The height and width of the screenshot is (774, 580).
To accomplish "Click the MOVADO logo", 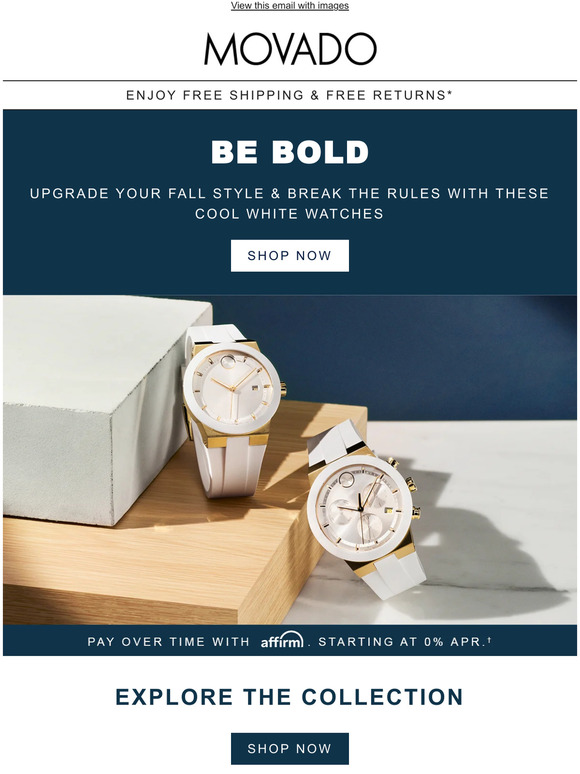I will pos(290,49).
